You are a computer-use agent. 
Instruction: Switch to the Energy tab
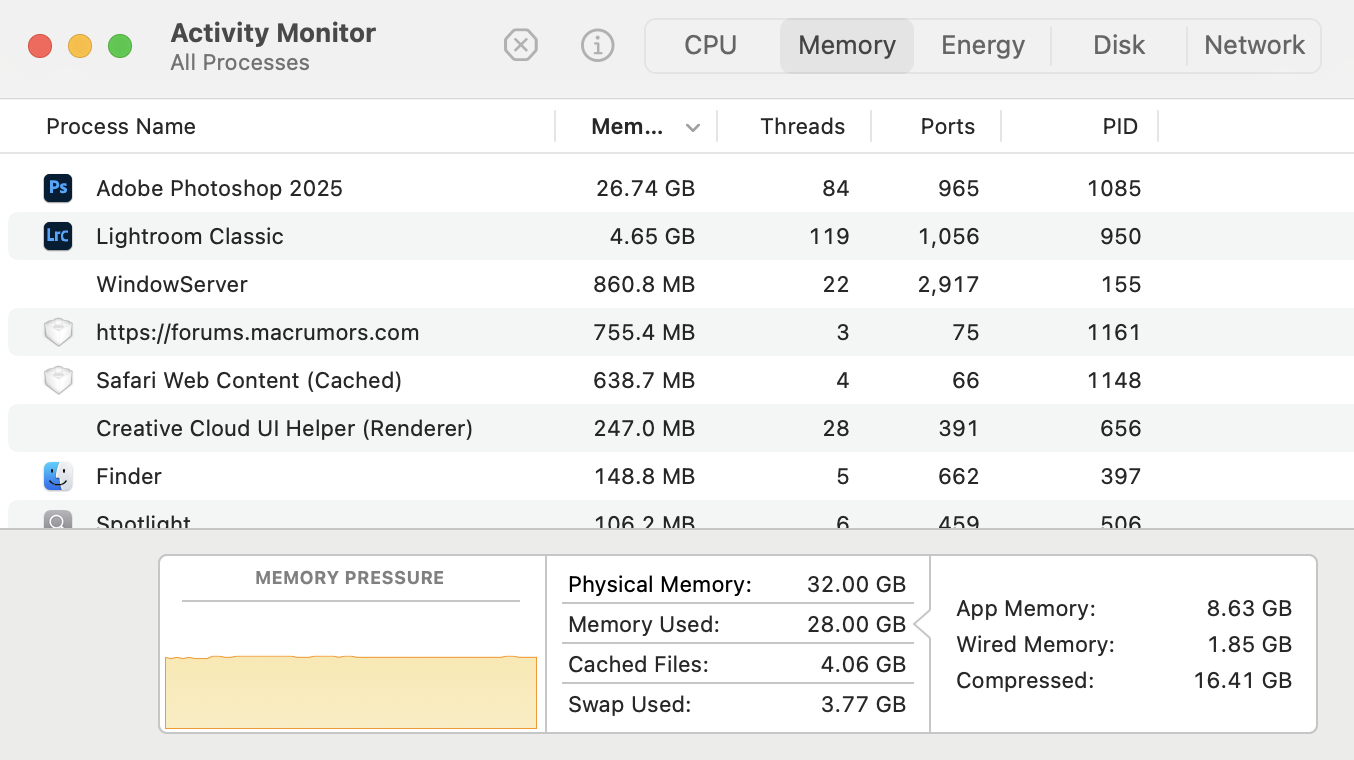click(982, 46)
